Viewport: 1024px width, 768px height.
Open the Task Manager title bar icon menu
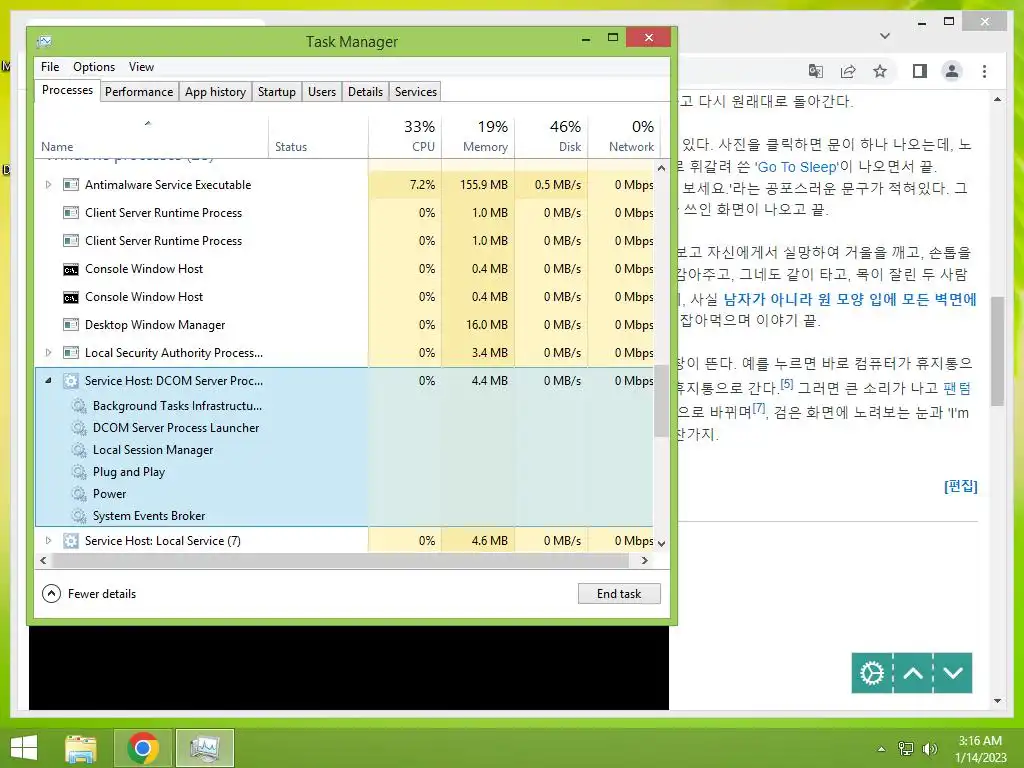pos(44,41)
